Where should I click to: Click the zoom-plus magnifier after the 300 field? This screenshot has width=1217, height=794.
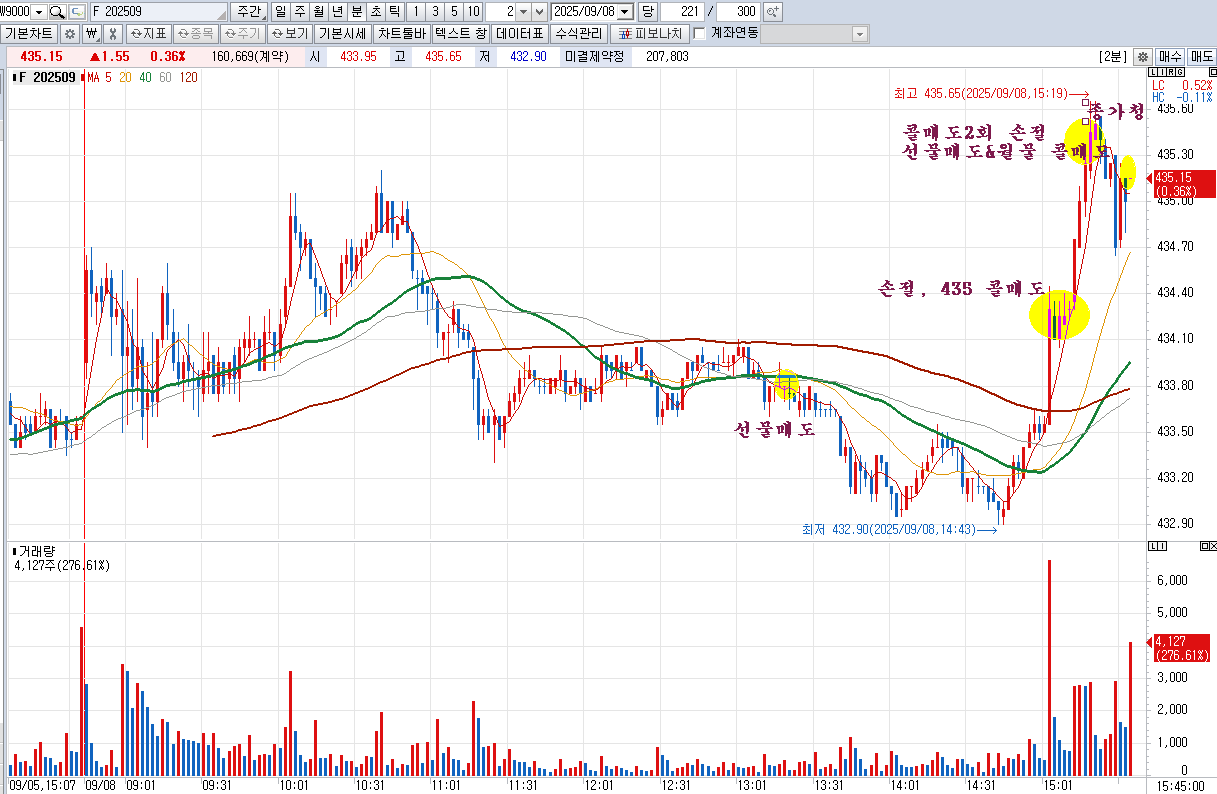[773, 12]
